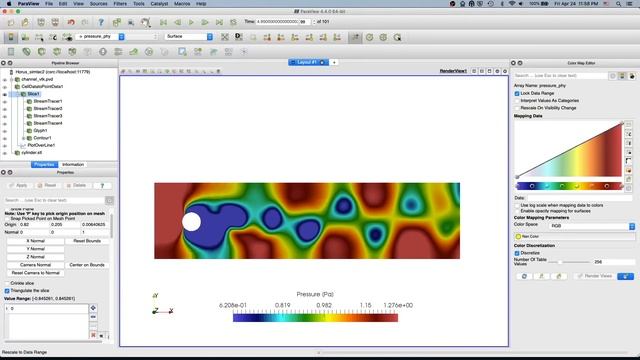Click the Center on Bounds button
Screen dimensions: 640x360
pos(87,265)
